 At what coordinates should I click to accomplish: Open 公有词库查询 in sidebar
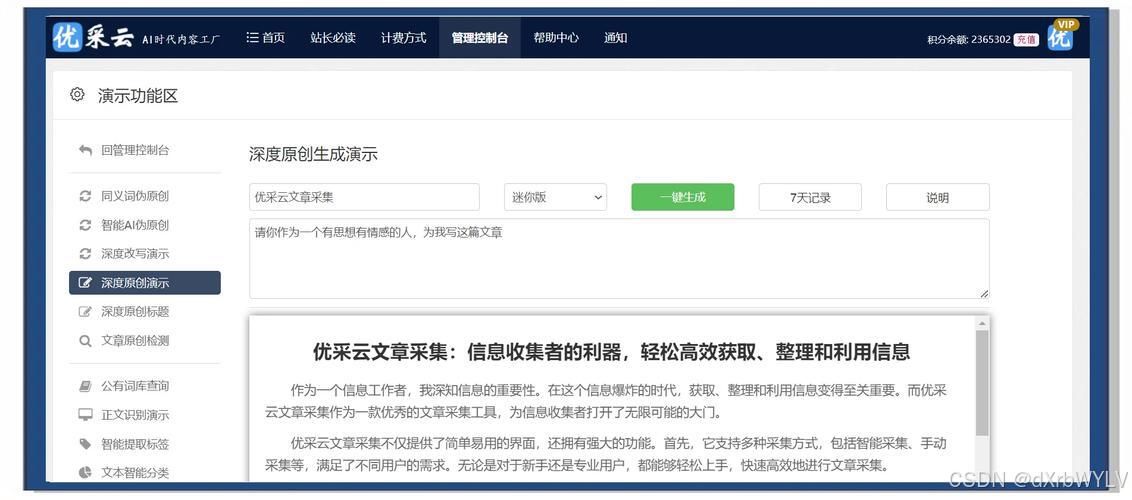point(135,386)
